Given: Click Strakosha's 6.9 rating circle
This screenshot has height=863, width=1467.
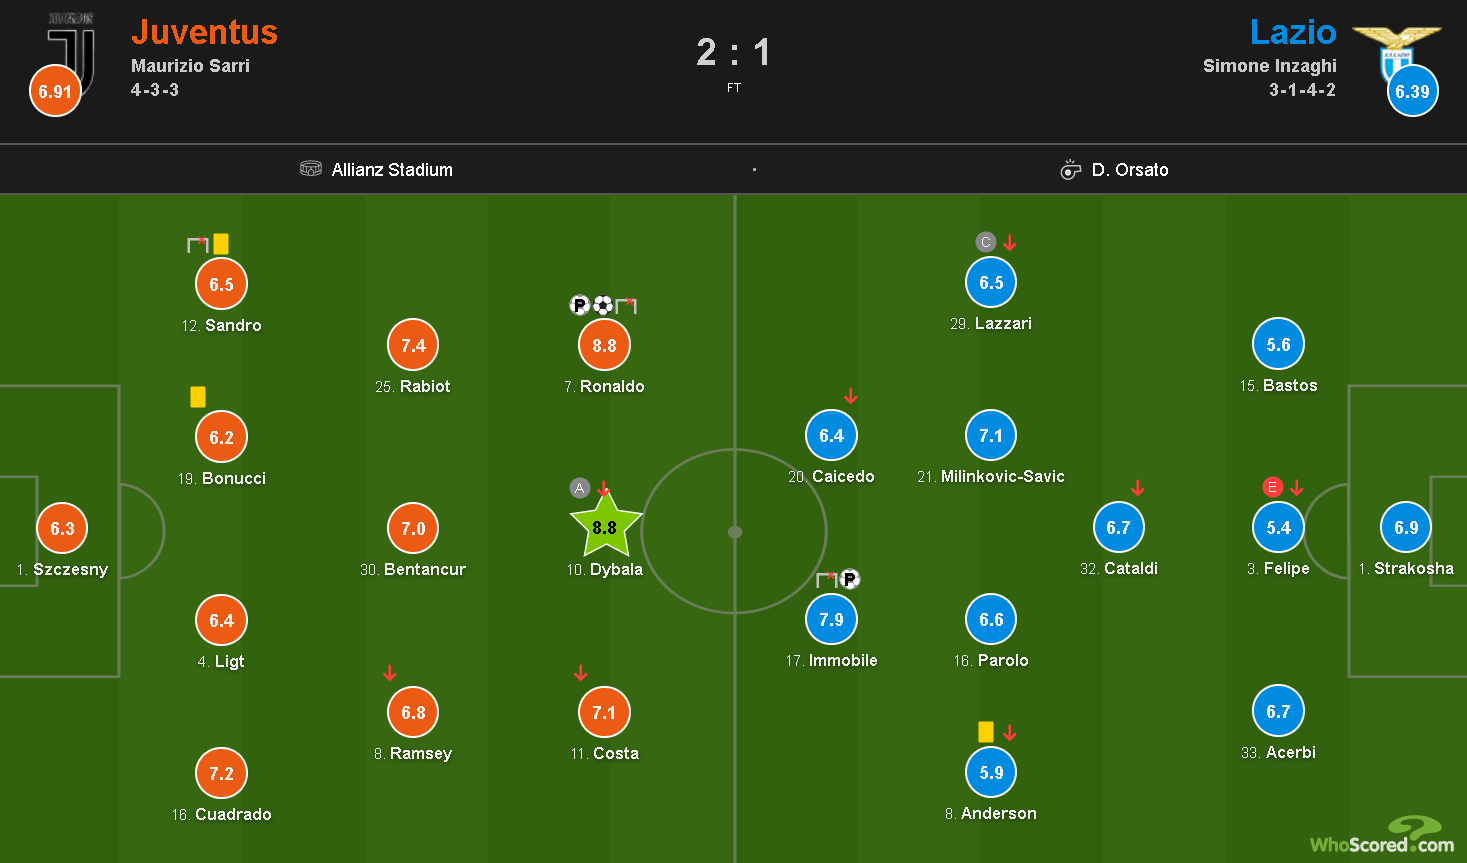Looking at the screenshot, I should point(1406,527).
